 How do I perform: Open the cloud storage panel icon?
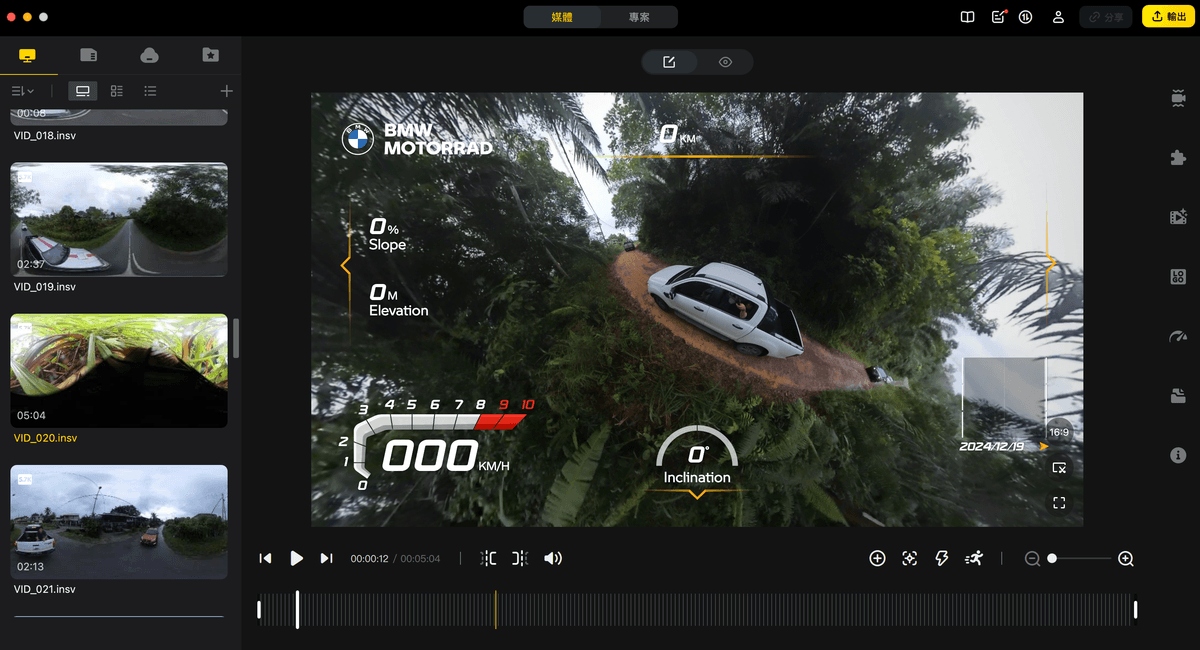coord(149,55)
